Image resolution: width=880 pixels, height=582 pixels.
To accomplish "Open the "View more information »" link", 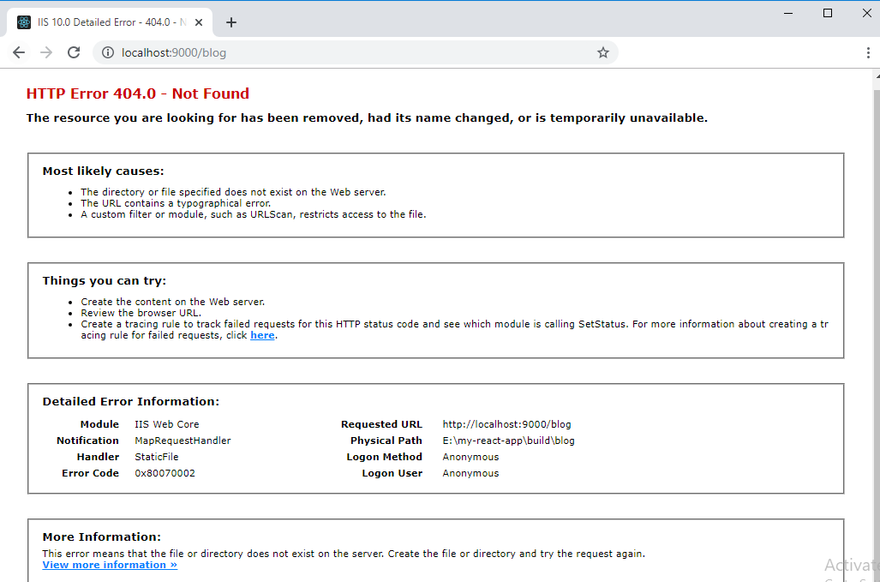I will pyautogui.click(x=109, y=565).
